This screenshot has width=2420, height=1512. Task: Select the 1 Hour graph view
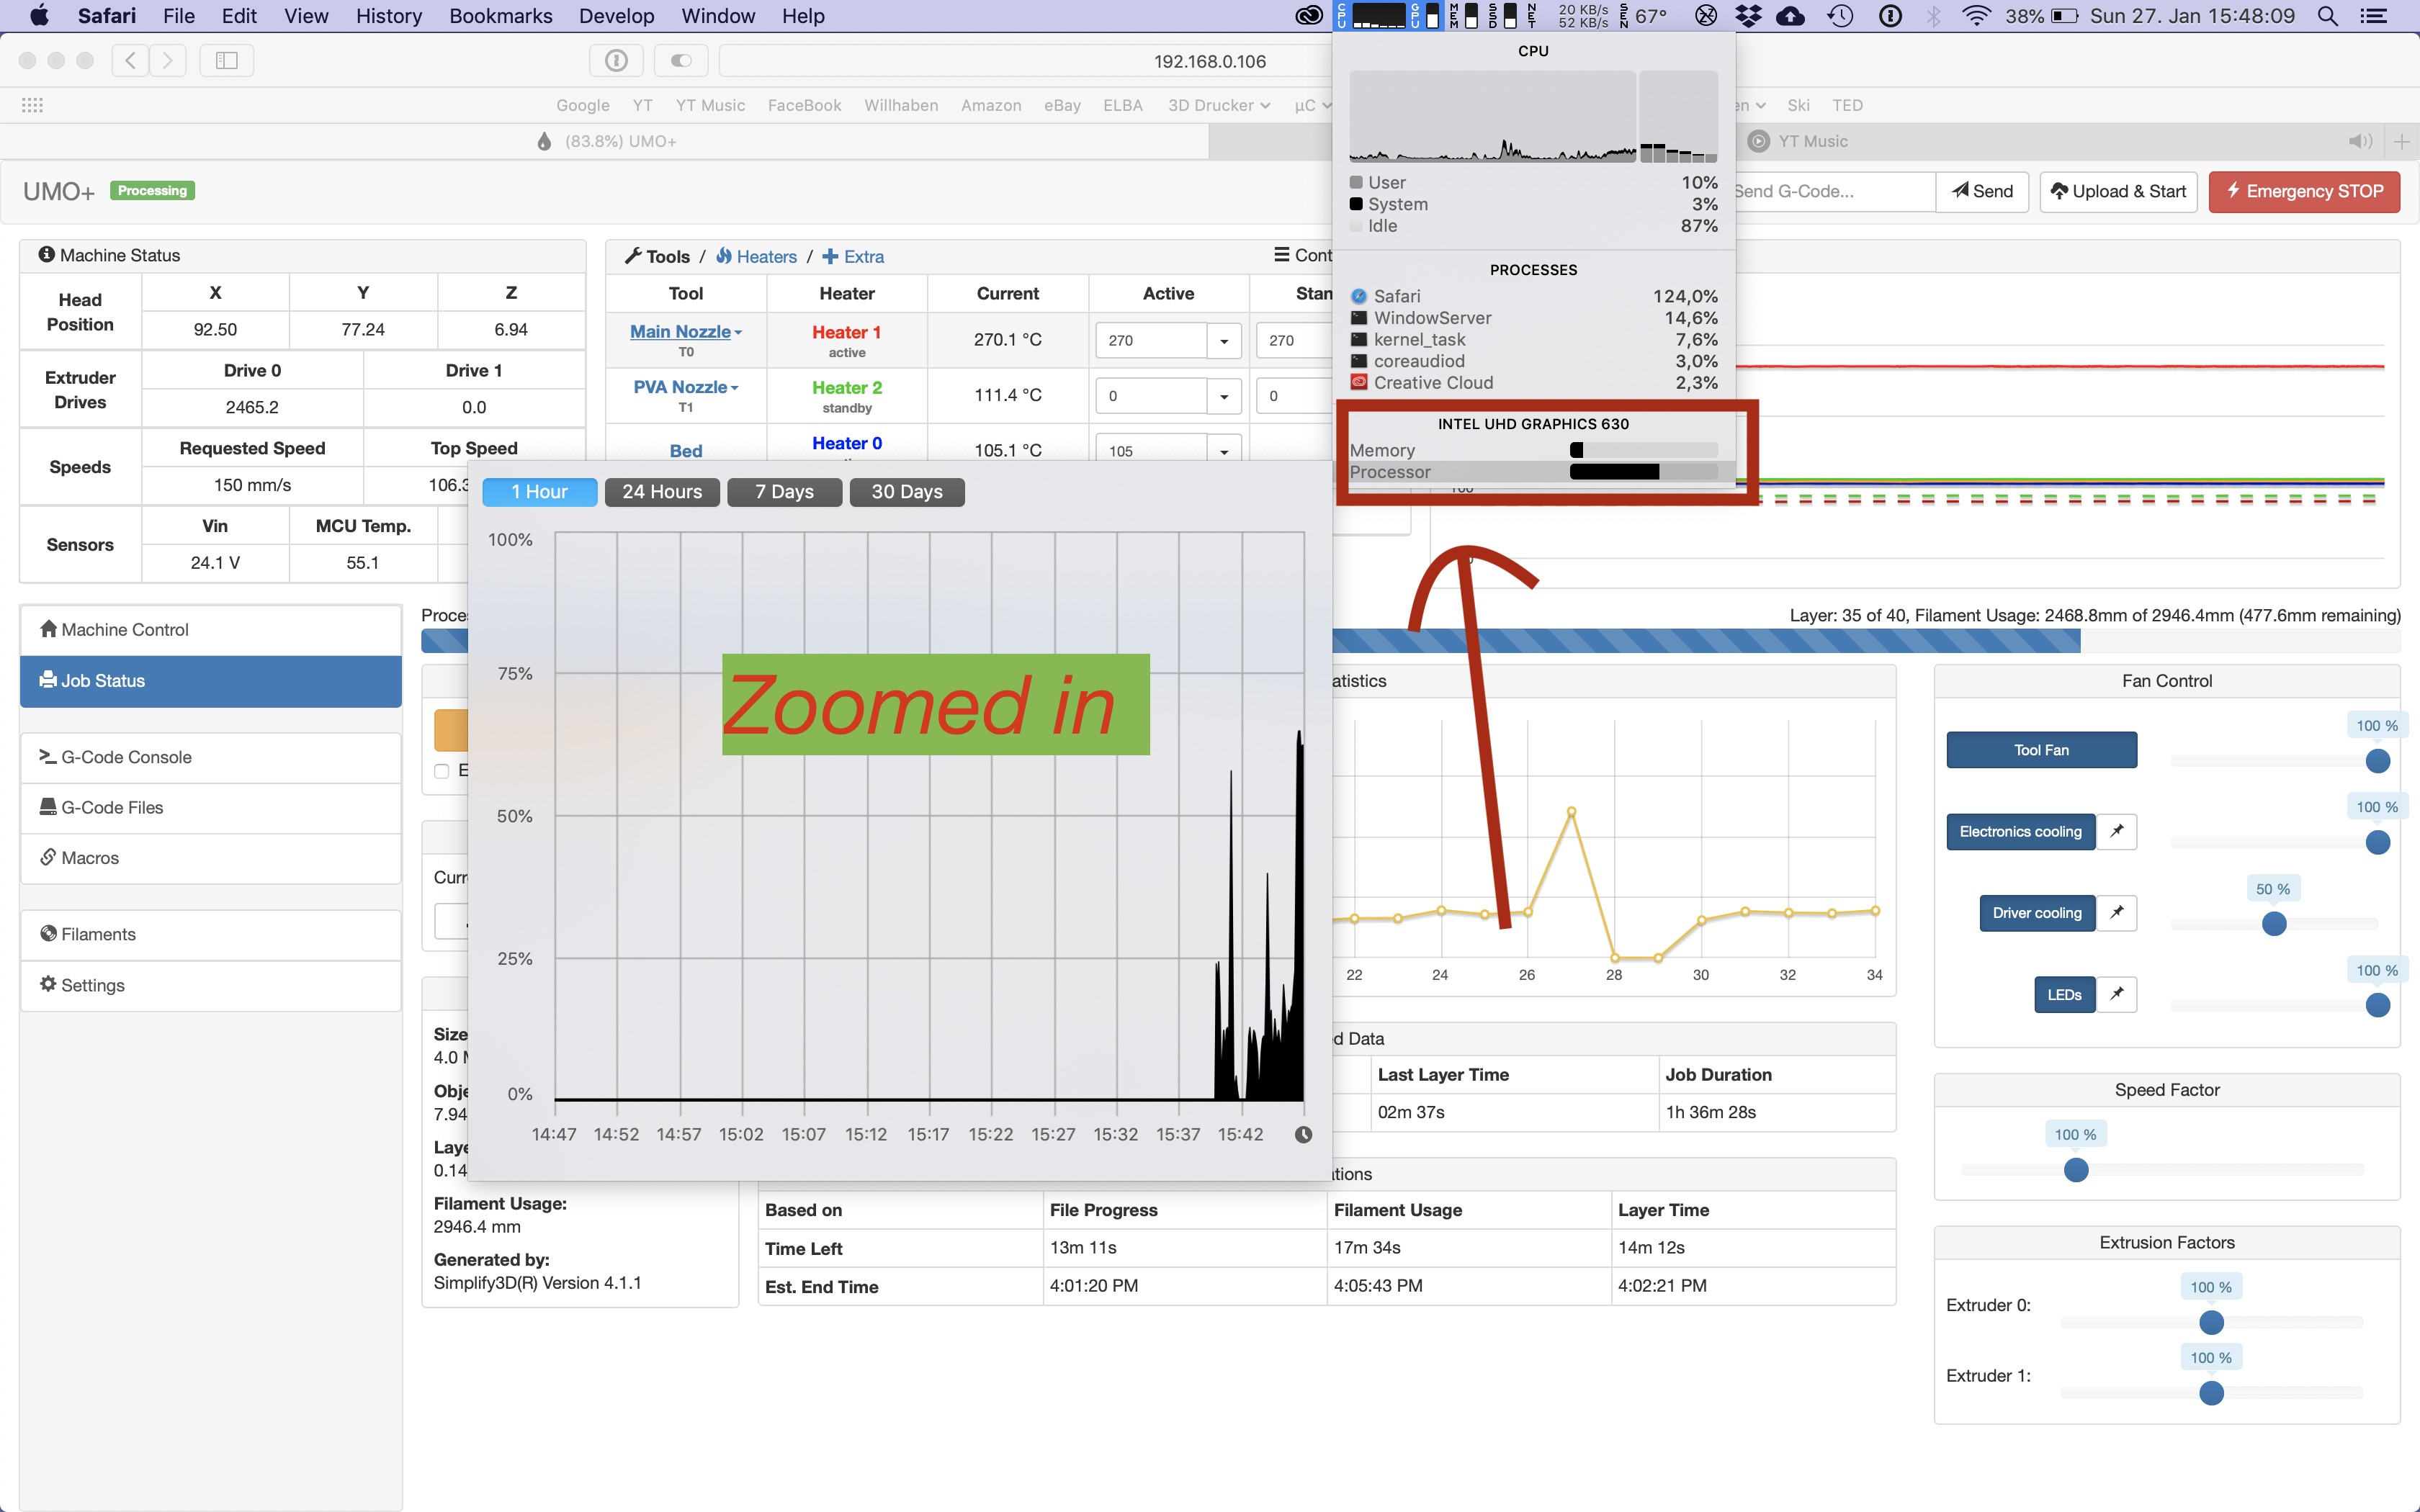coord(540,492)
